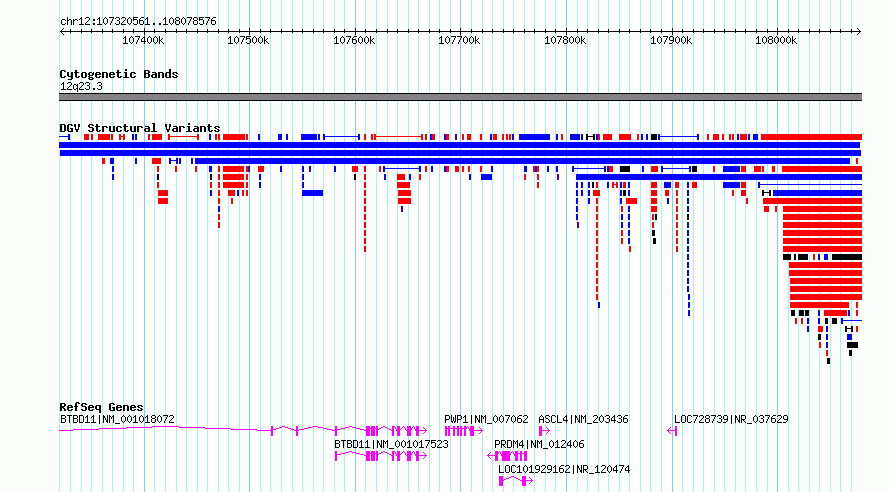Select the PRDM4 magenta gene model glyph
890x492 pixels.
[507, 456]
